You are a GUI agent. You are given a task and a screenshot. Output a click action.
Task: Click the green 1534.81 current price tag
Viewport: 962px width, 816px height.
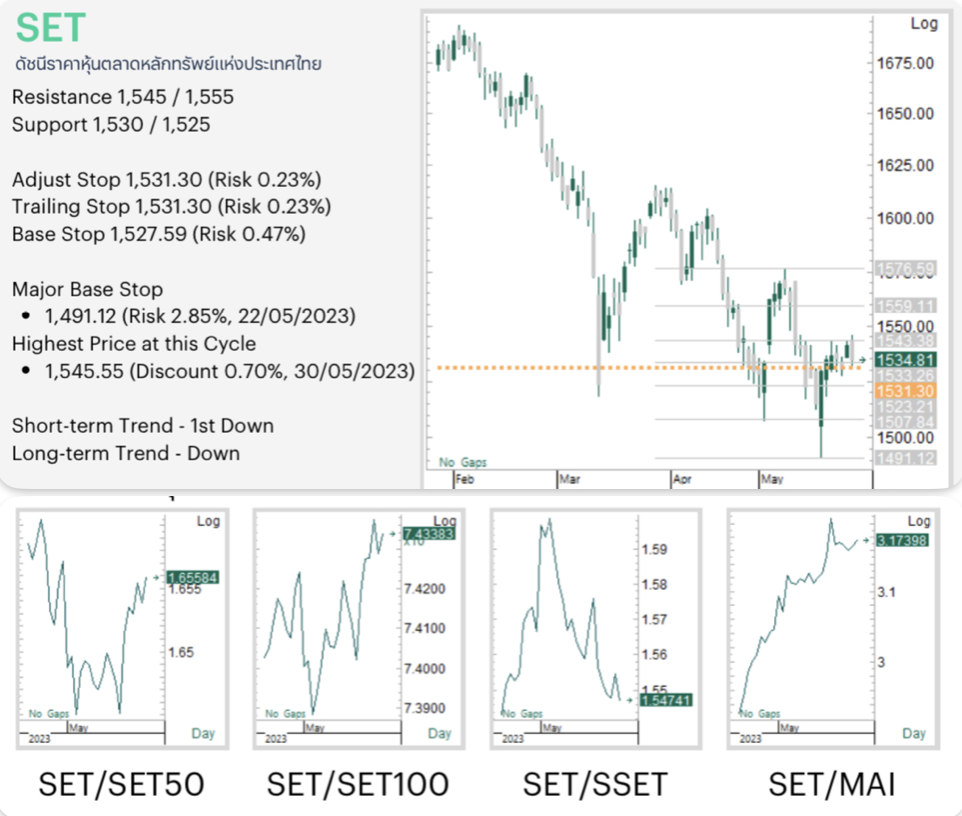point(906,360)
